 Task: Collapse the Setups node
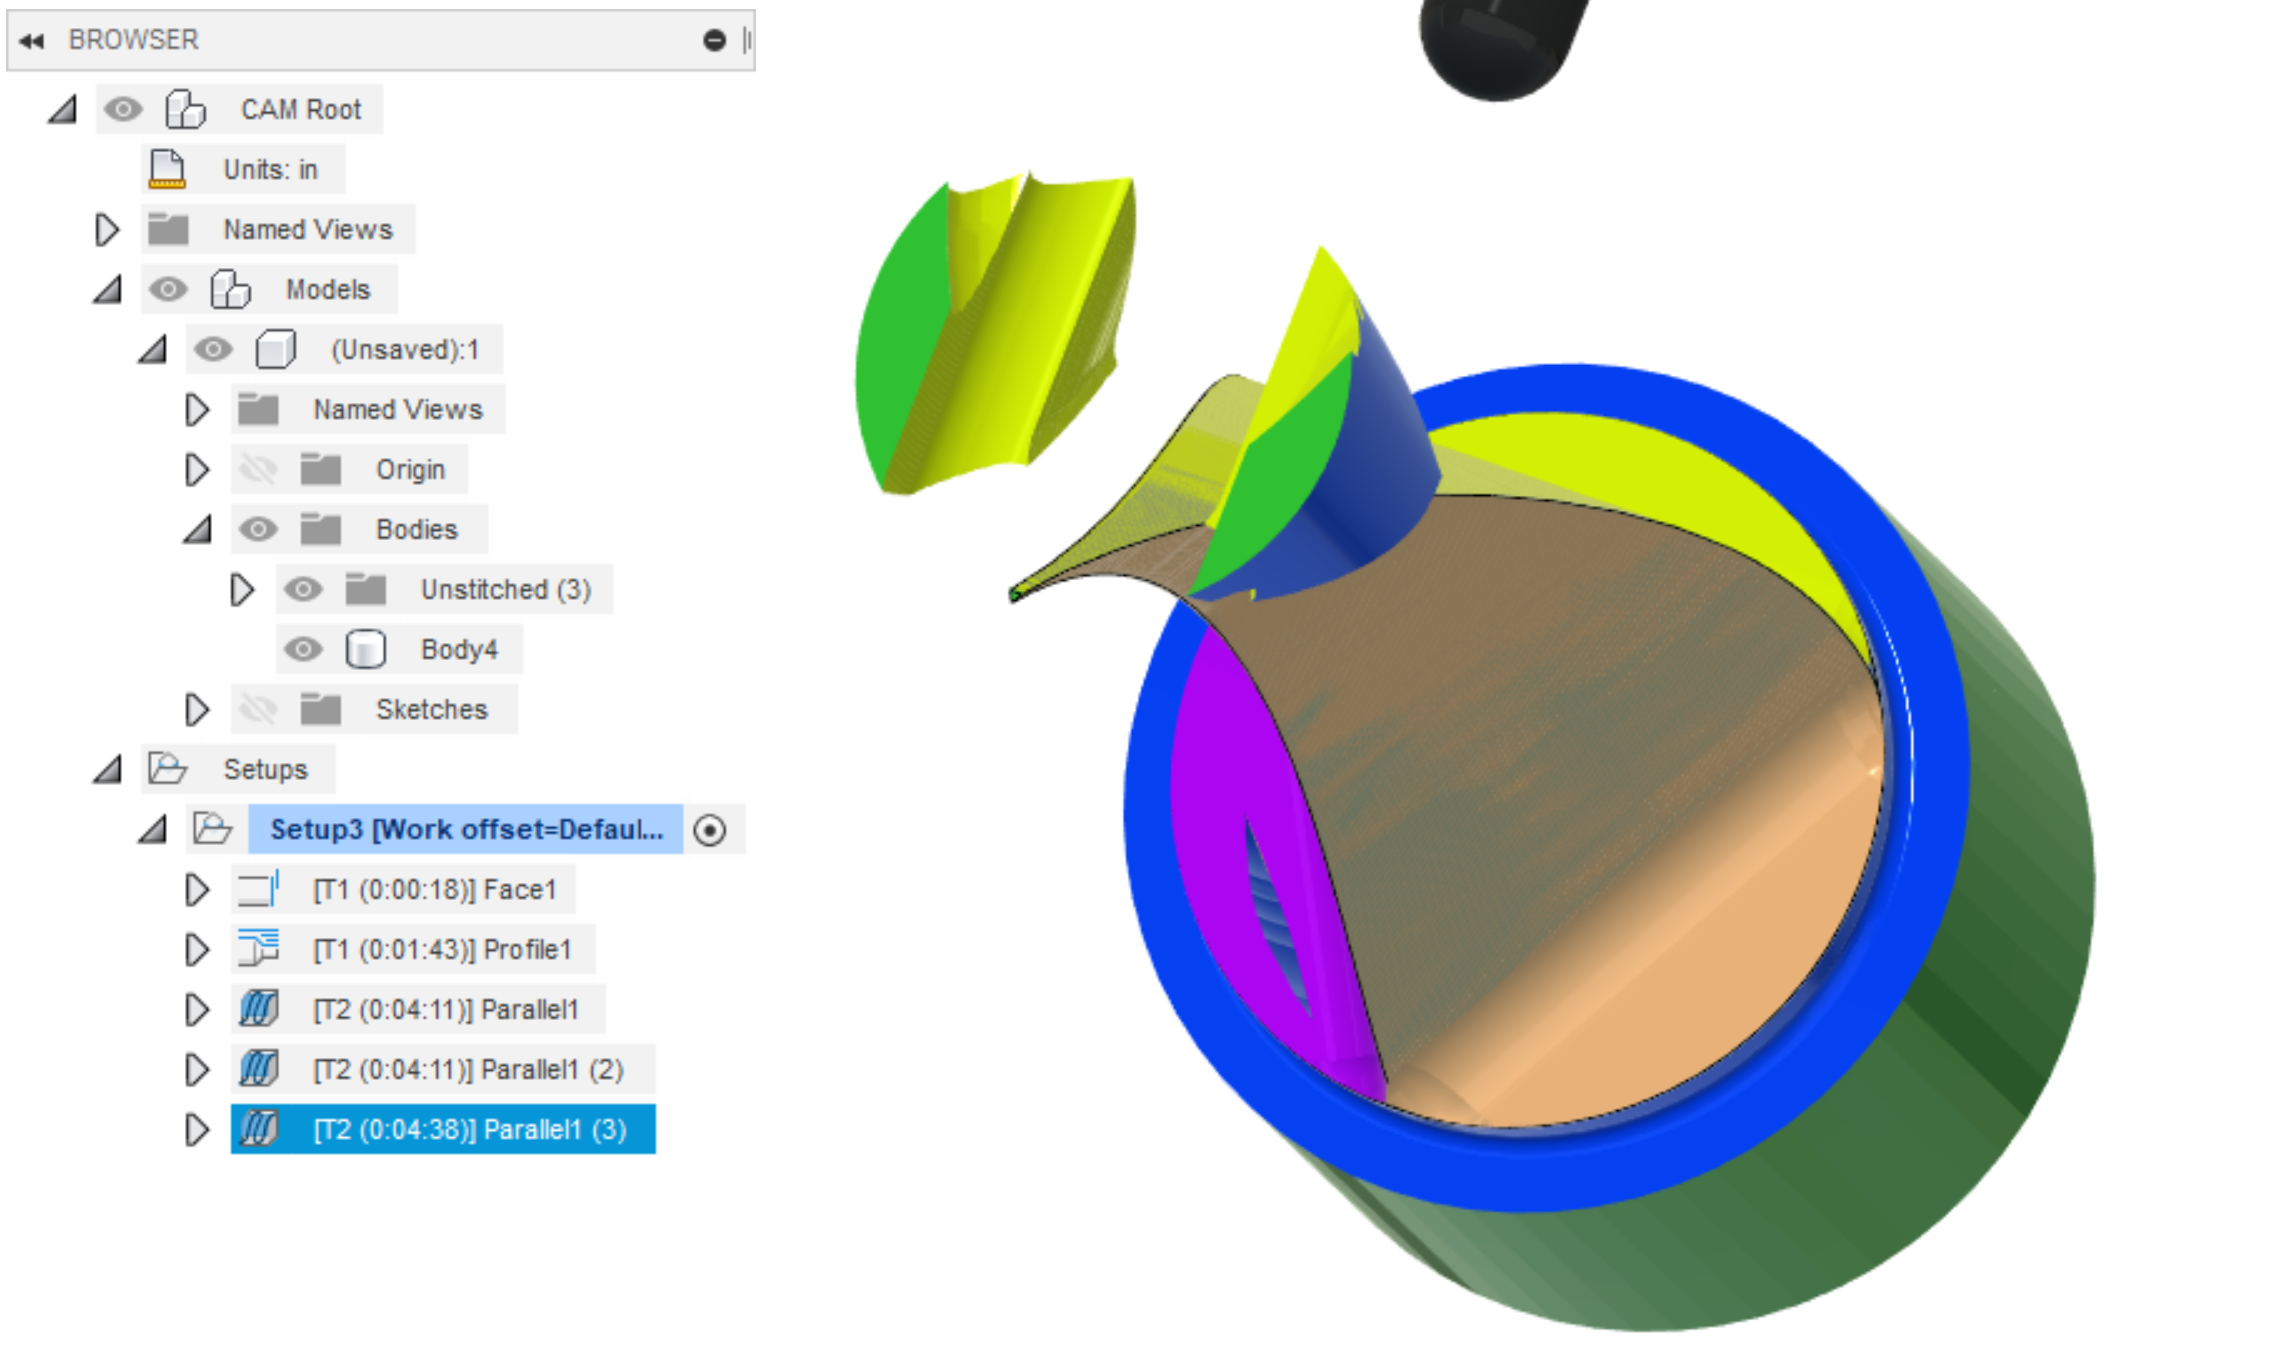[x=108, y=769]
